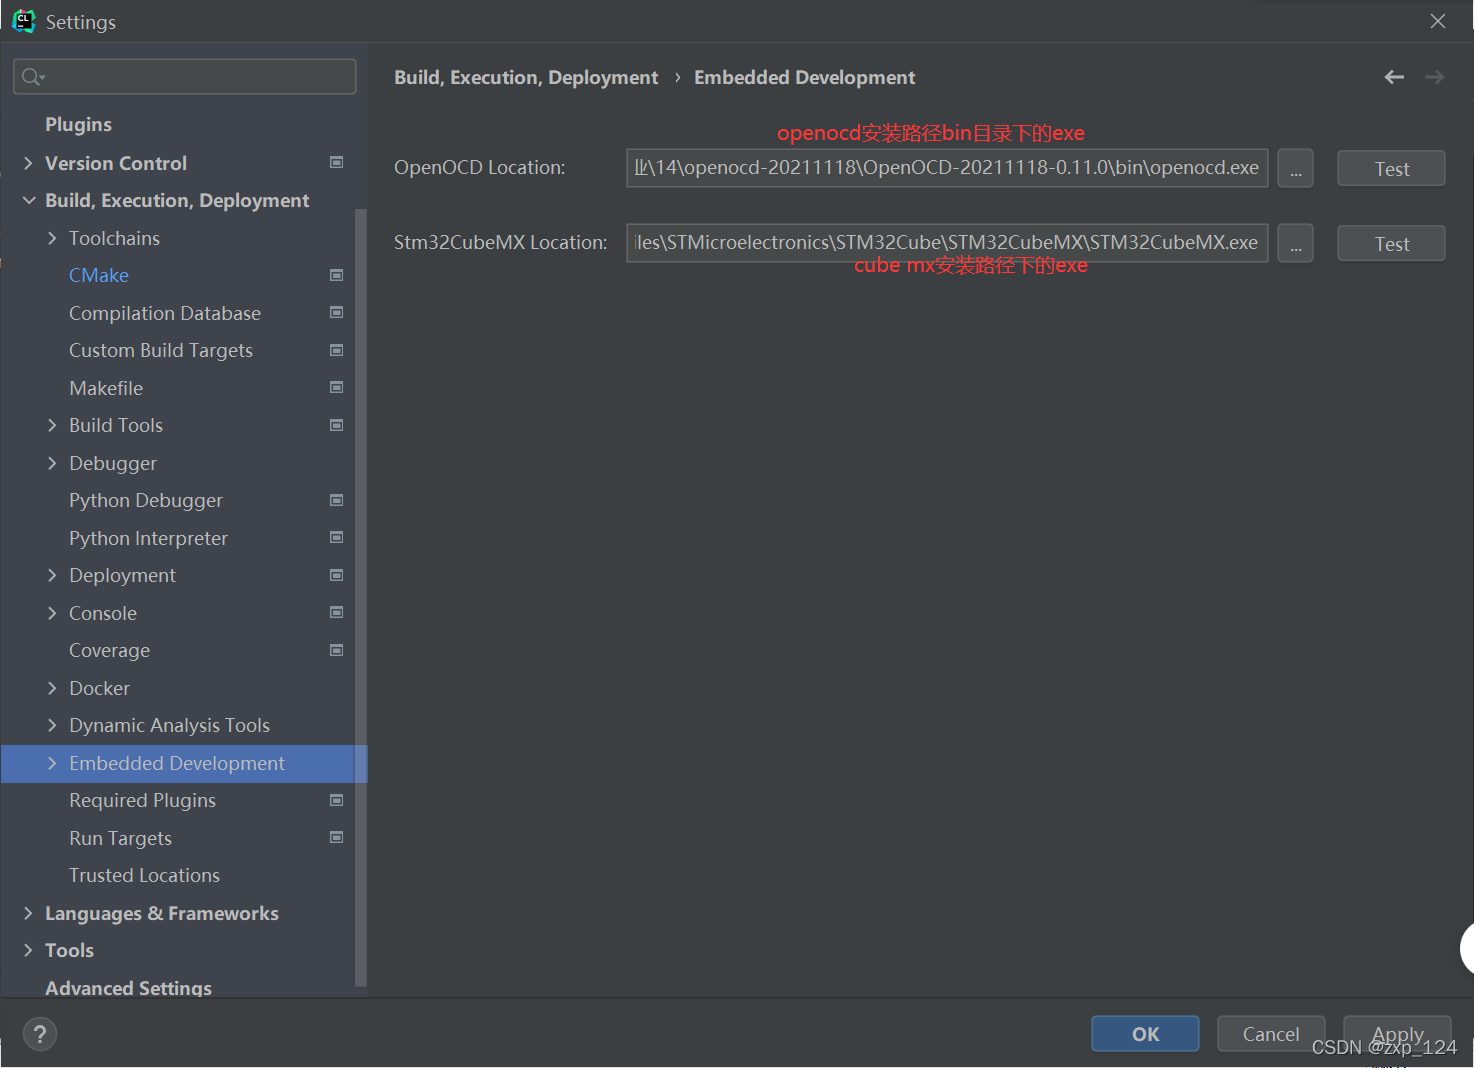This screenshot has height=1068, width=1474.
Task: Go forward with the right arrow
Action: pos(1434,77)
